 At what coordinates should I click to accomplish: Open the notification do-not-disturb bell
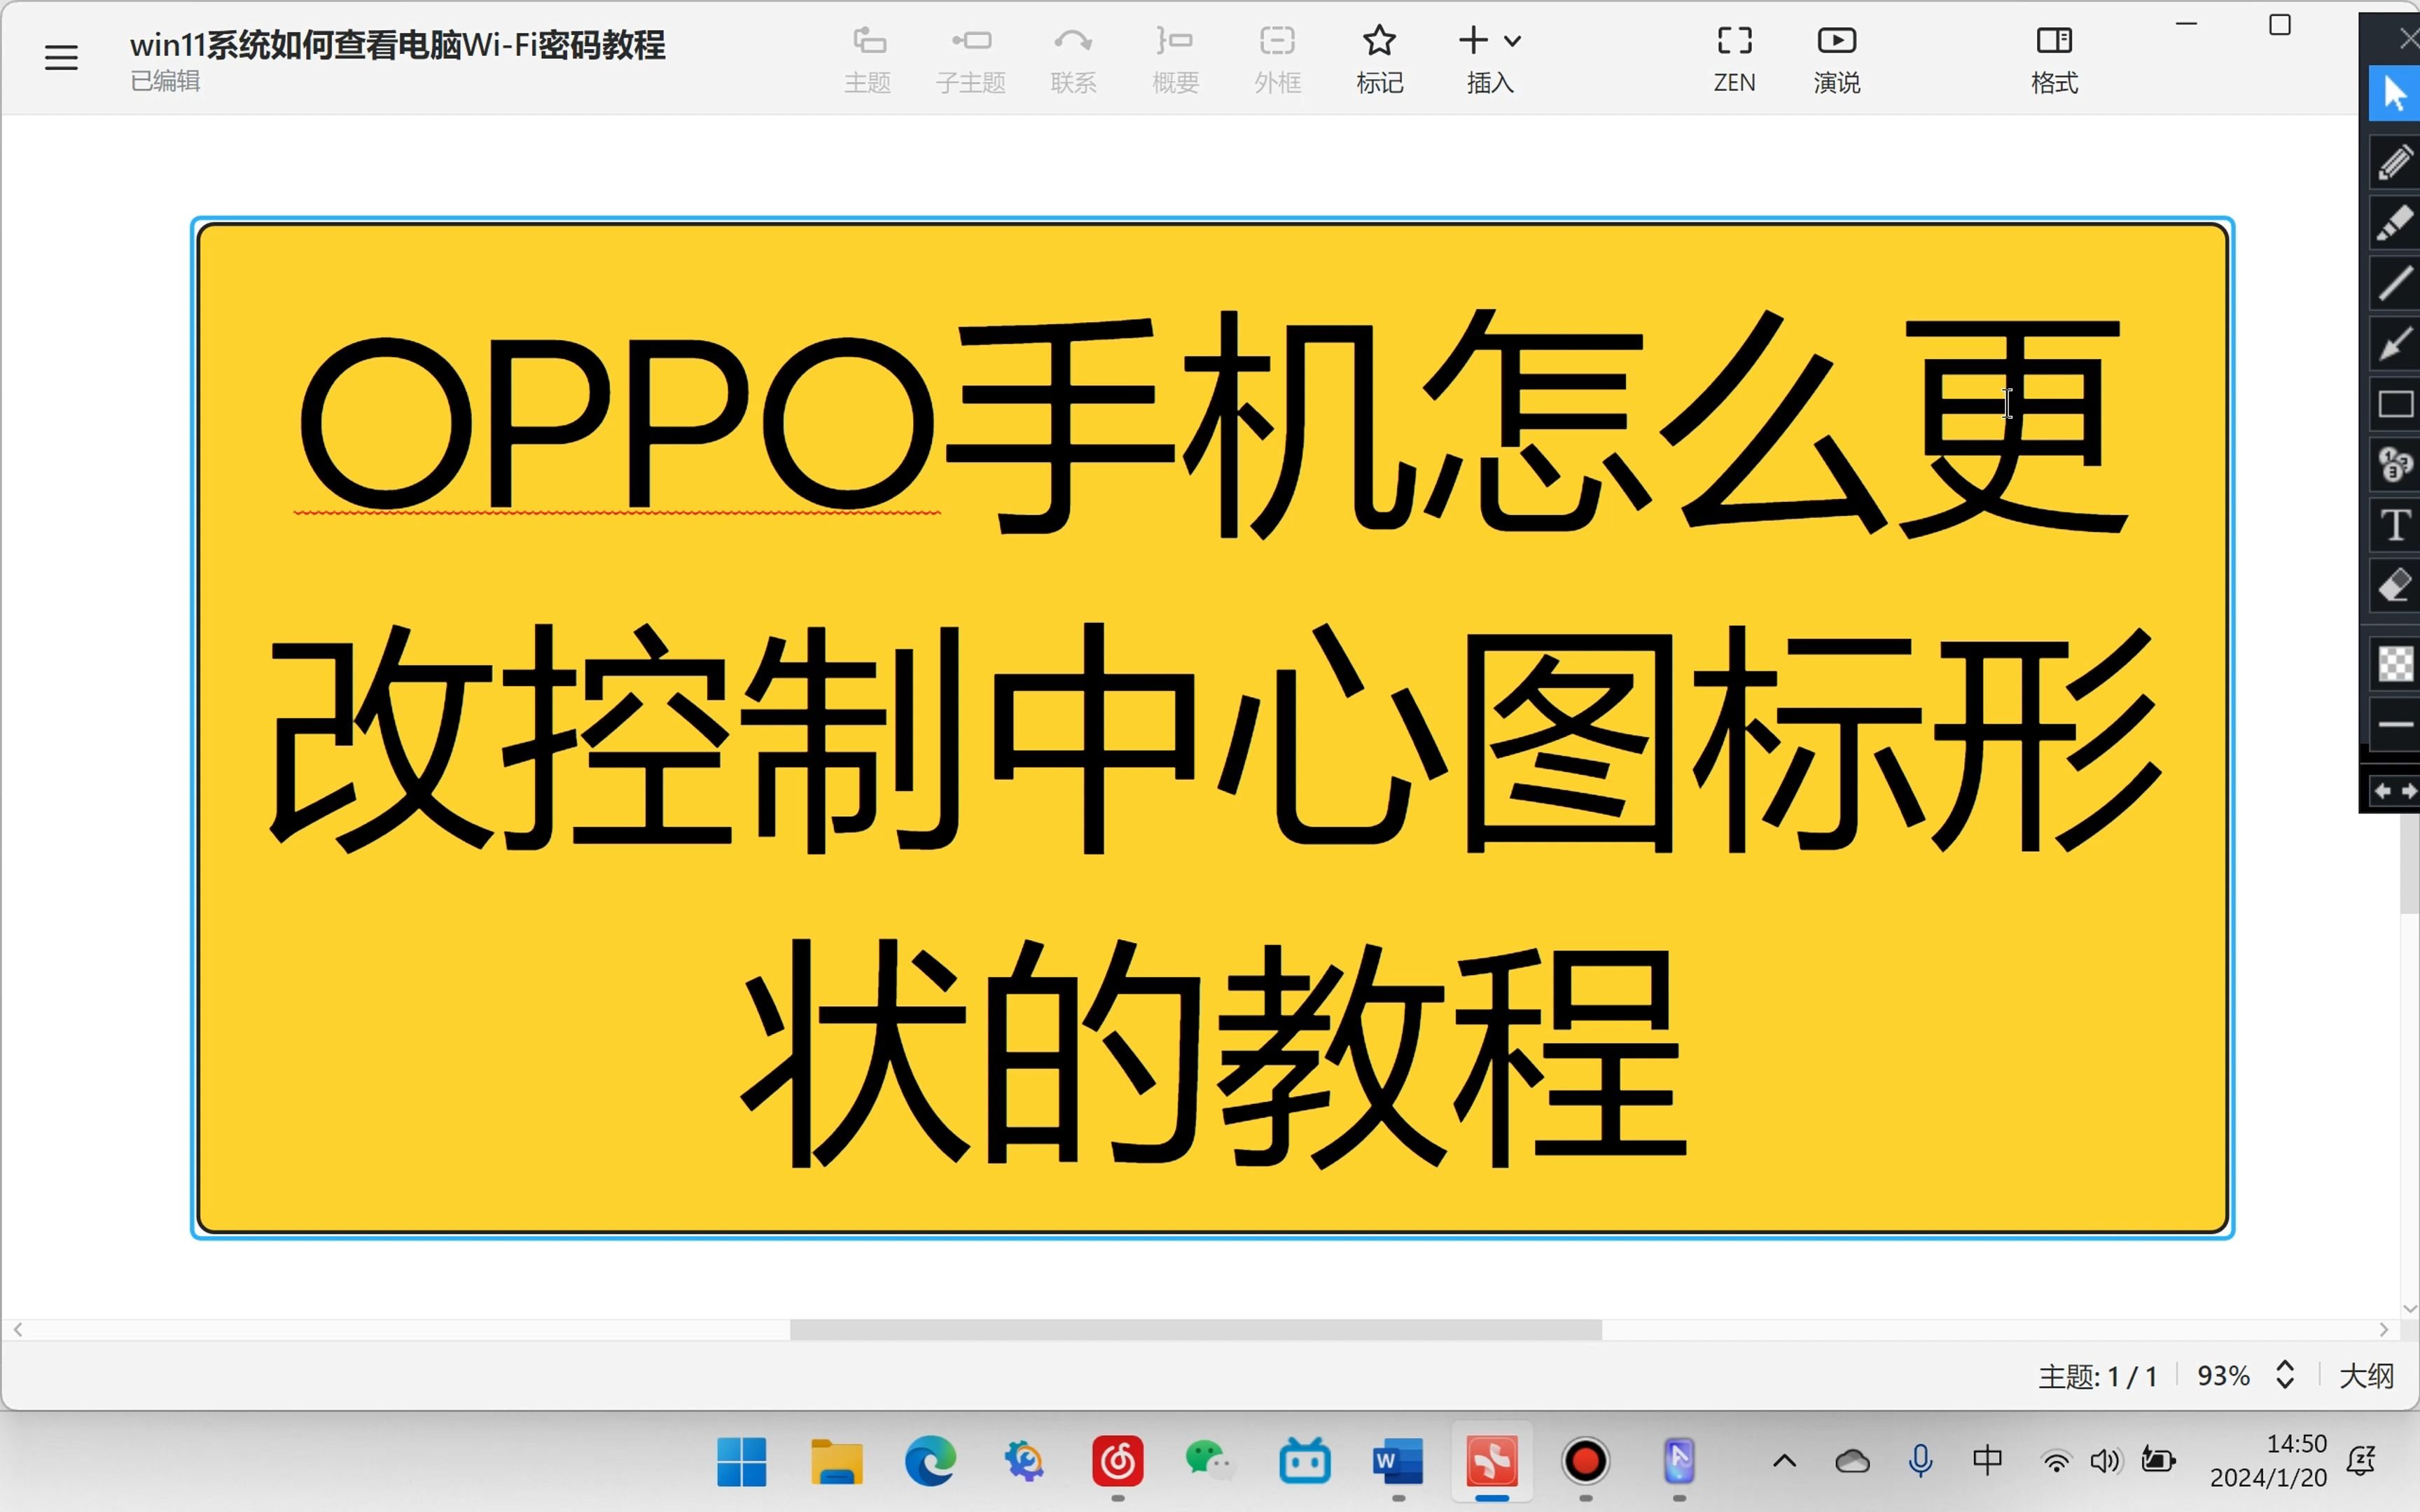coord(2362,1461)
